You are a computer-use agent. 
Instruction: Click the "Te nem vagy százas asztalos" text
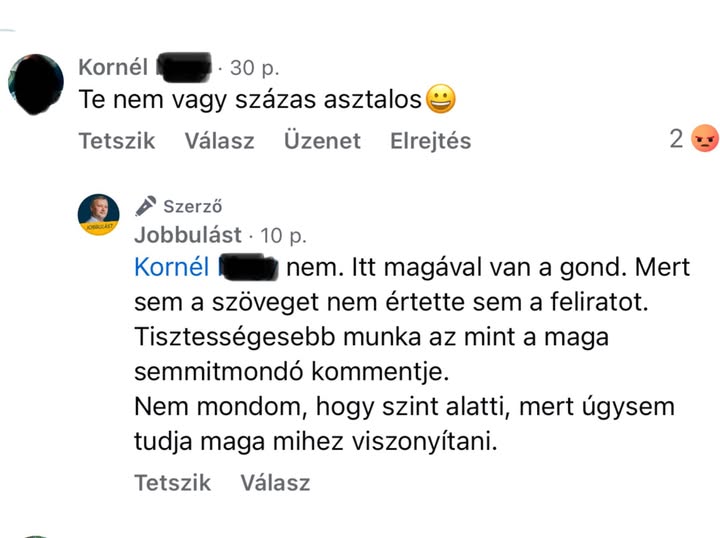(250, 100)
